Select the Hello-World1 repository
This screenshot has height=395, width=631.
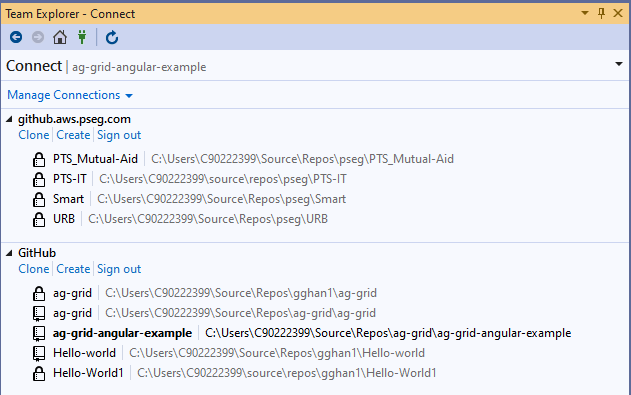(88, 373)
